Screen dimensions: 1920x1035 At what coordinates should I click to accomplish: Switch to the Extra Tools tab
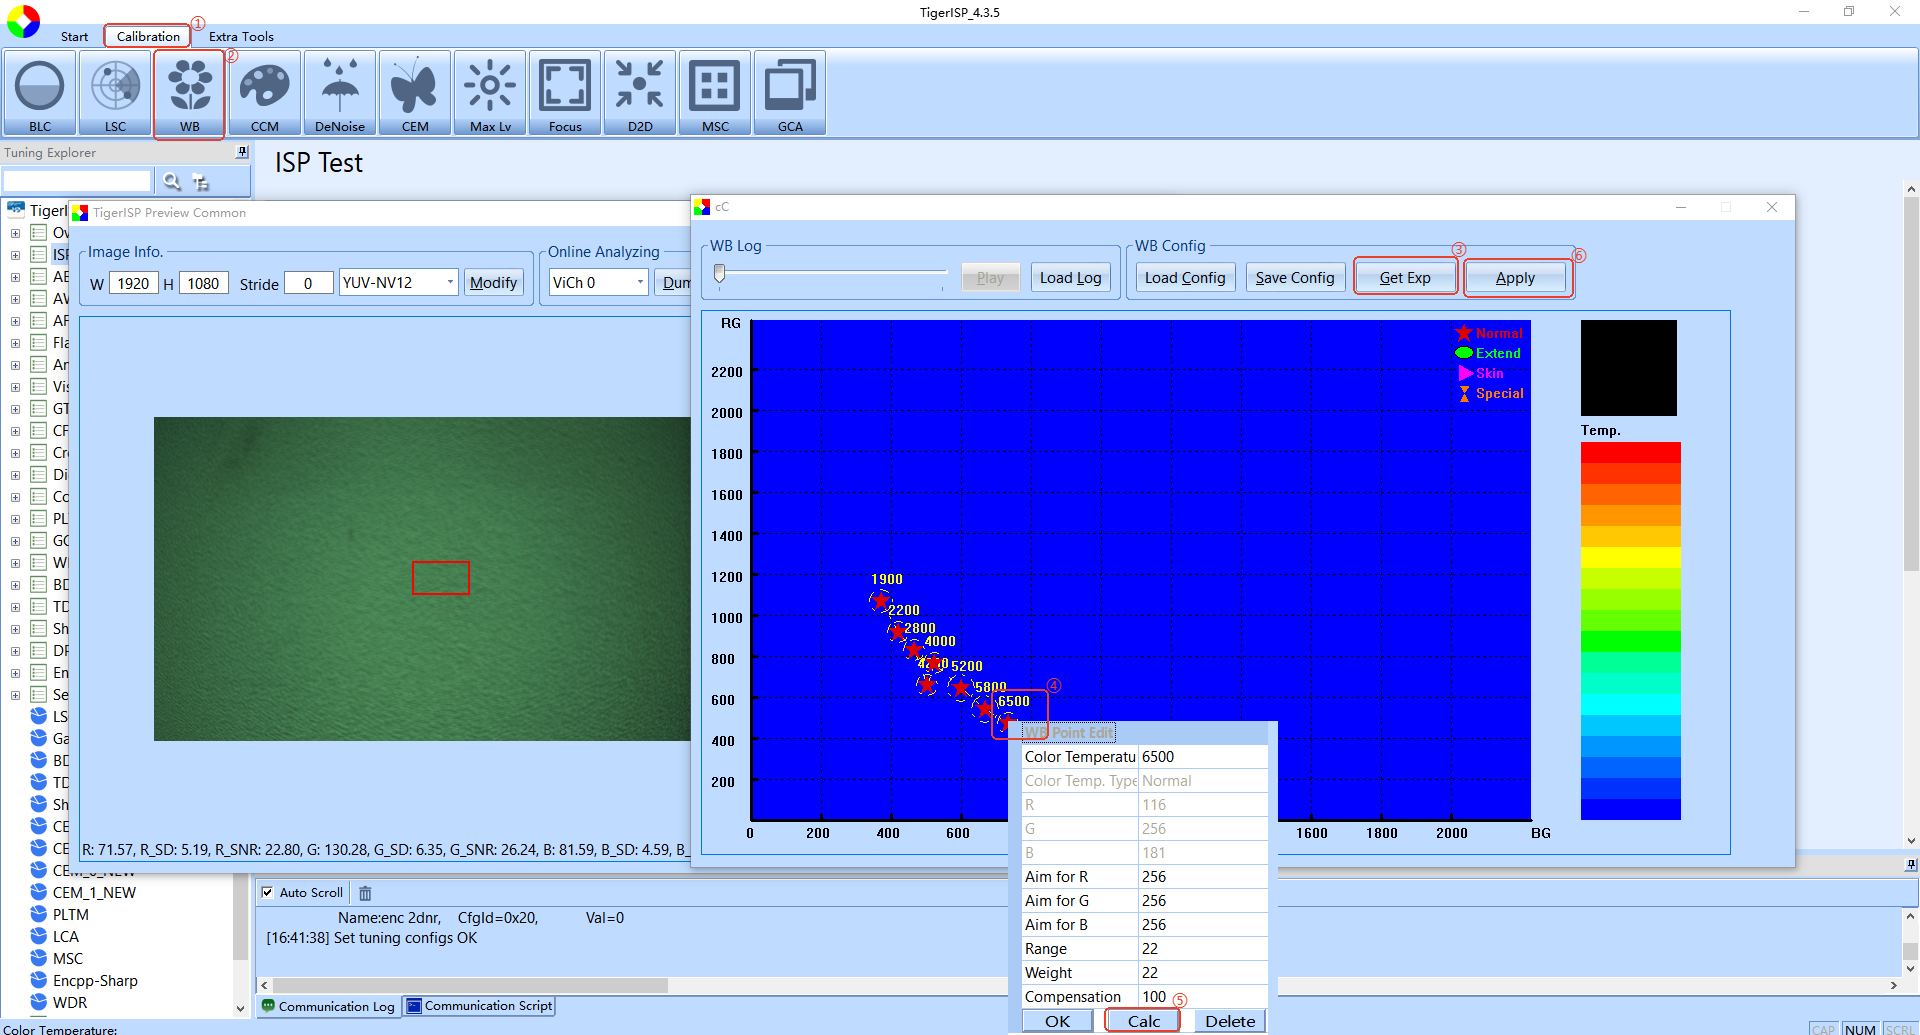click(241, 37)
